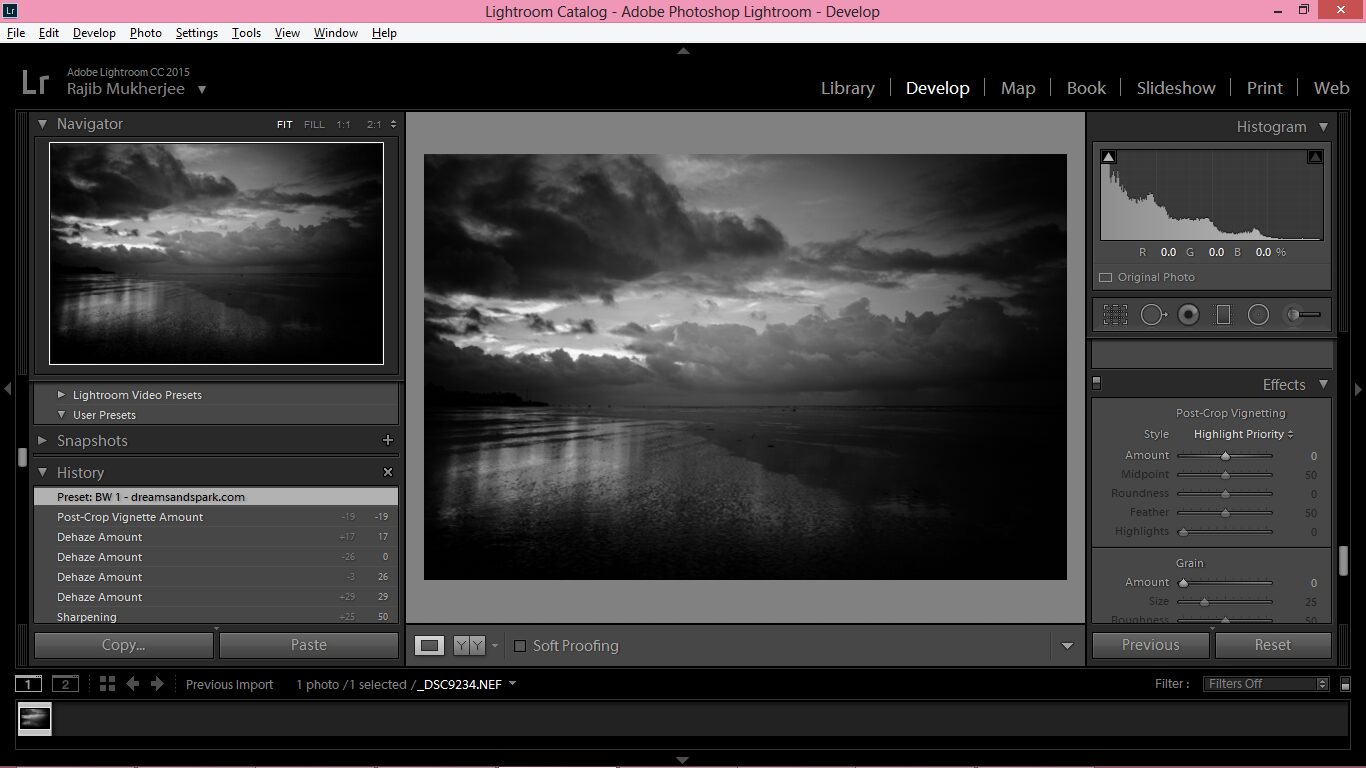Viewport: 1366px width, 768px height.
Task: Open the Highlight Priority style dropdown
Action: pyautogui.click(x=1244, y=434)
